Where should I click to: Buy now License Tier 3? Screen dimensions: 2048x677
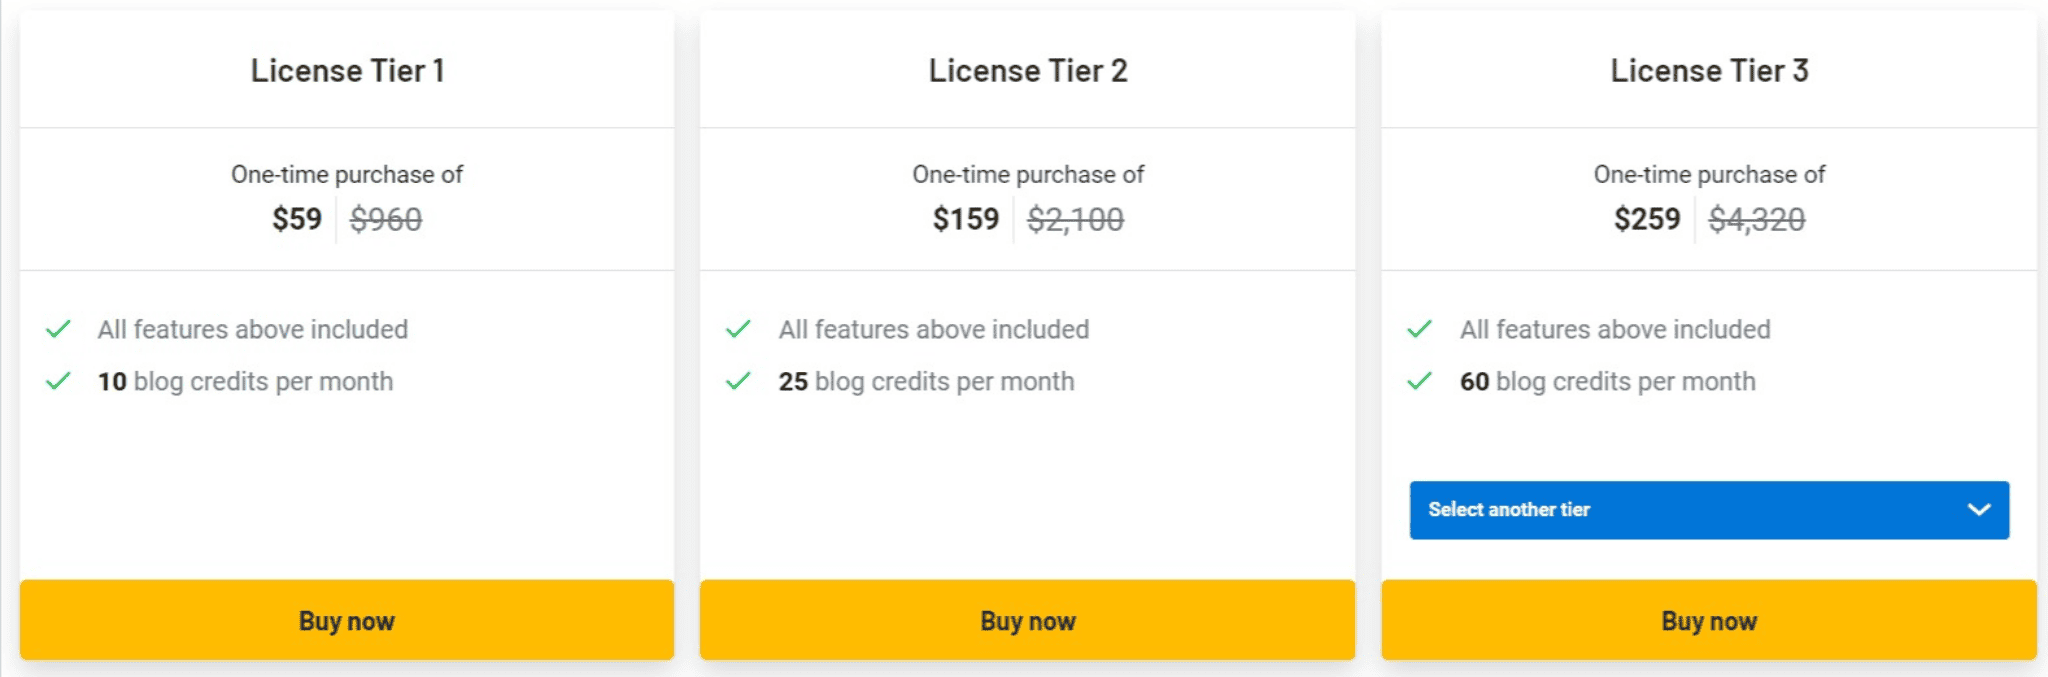1709,620
